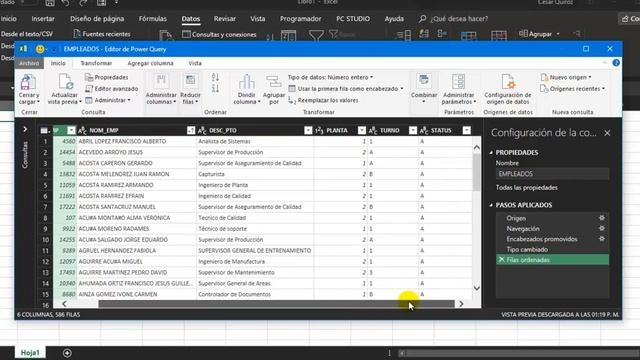Click the smiley feedback icon in title bar
The image size is (640, 360).
point(40,49)
